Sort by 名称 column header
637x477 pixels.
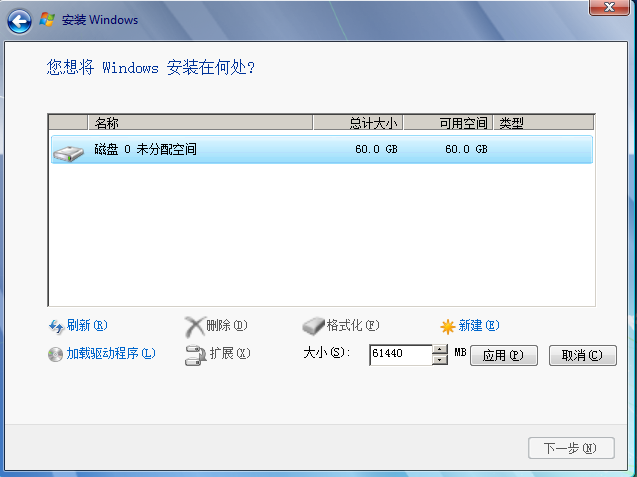coord(201,123)
